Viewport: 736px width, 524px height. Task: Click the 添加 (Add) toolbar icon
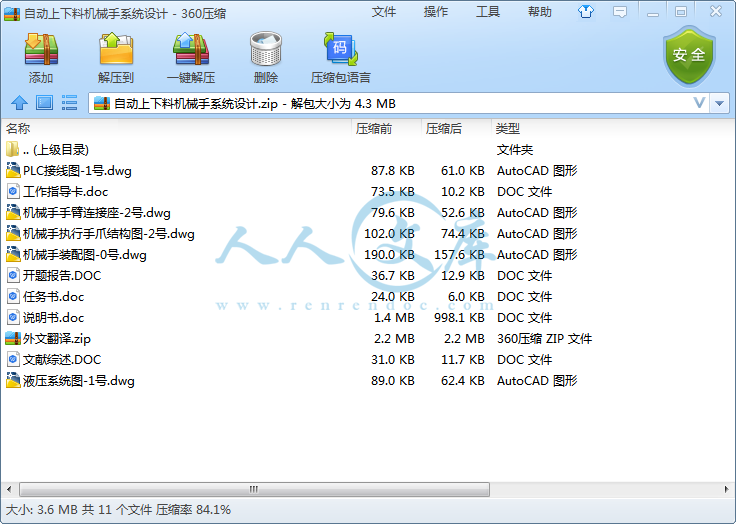[x=41, y=48]
